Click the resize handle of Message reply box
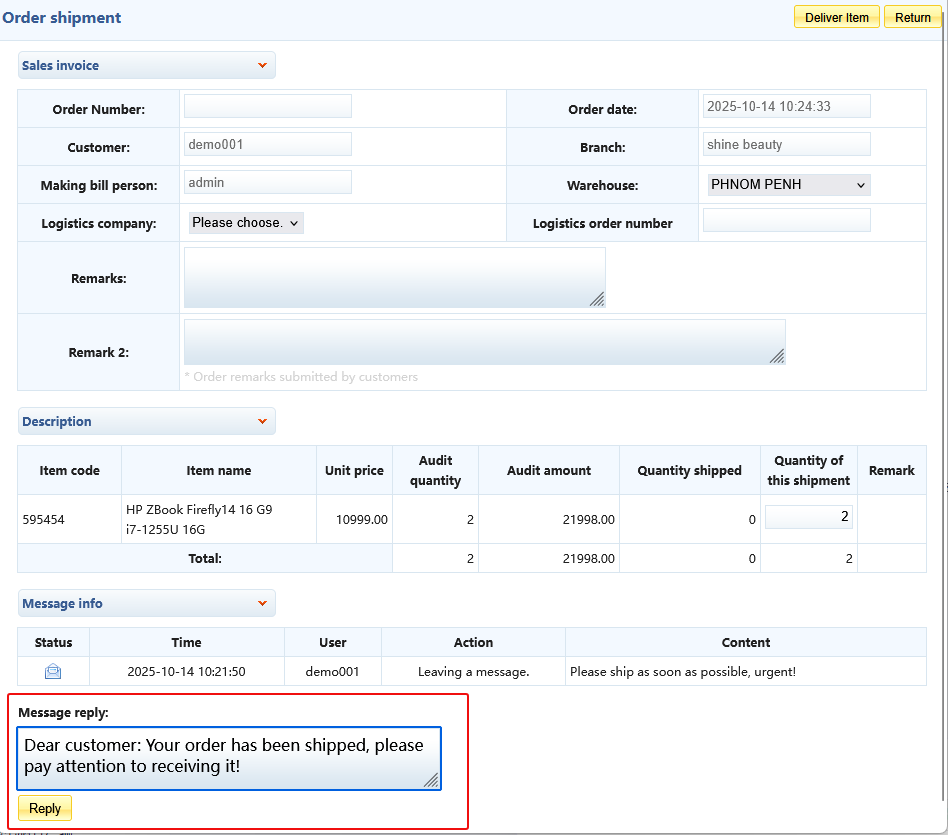 point(433,781)
